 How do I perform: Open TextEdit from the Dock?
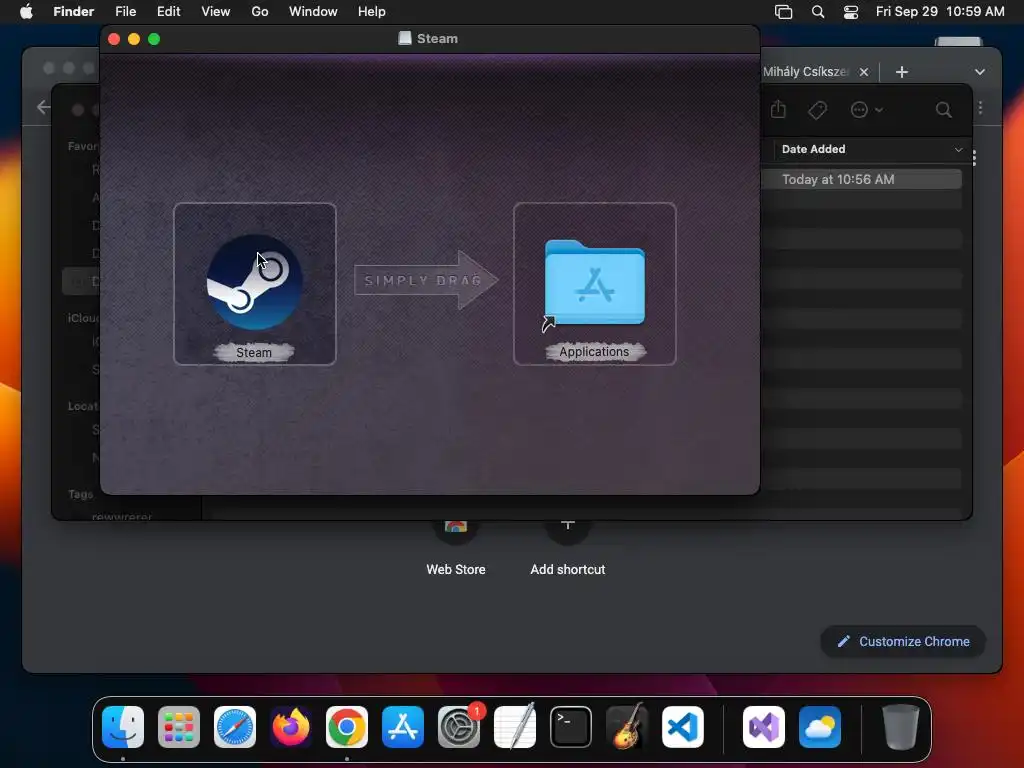click(515, 727)
